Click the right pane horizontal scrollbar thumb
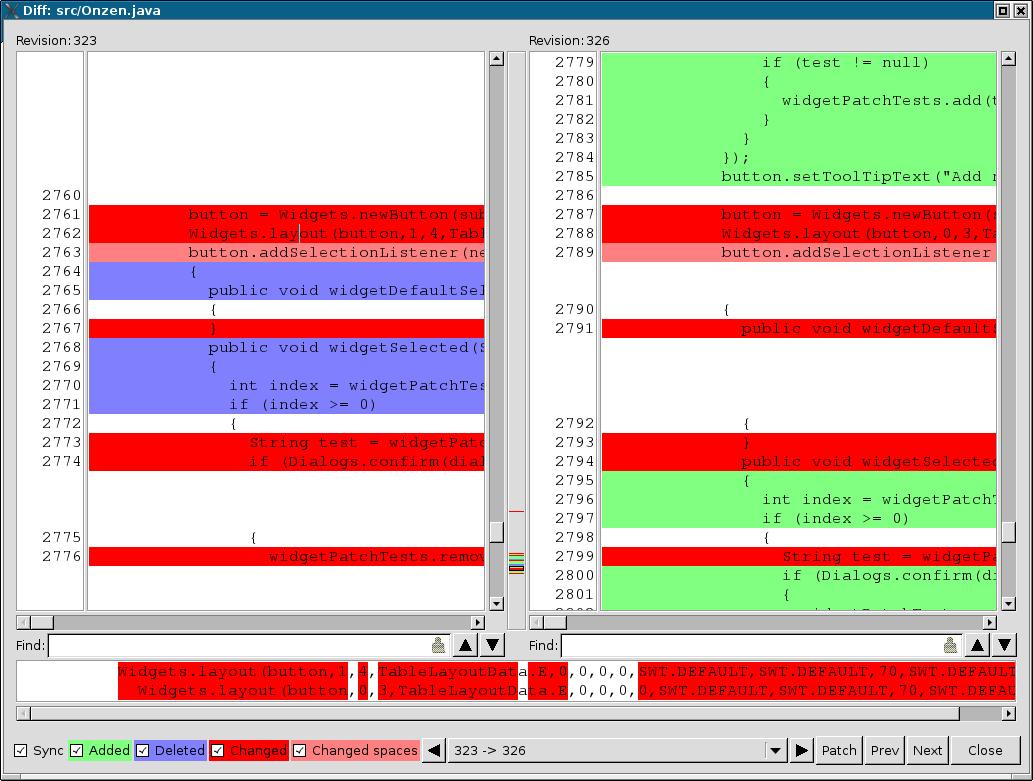Viewport: 1033px width, 781px height. coord(554,622)
